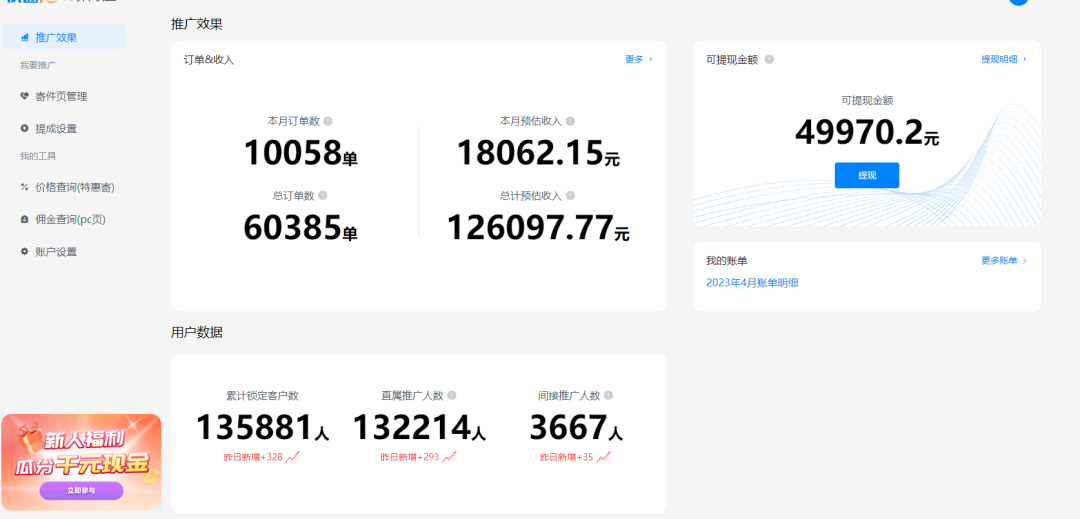Click the 新人福利 promotional banner
The image size is (1080, 519).
click(81, 462)
